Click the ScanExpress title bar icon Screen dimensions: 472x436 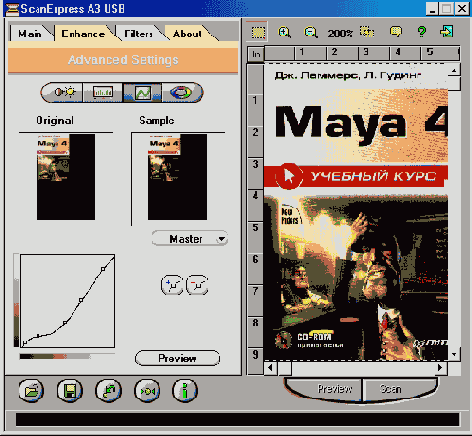tap(12, 9)
